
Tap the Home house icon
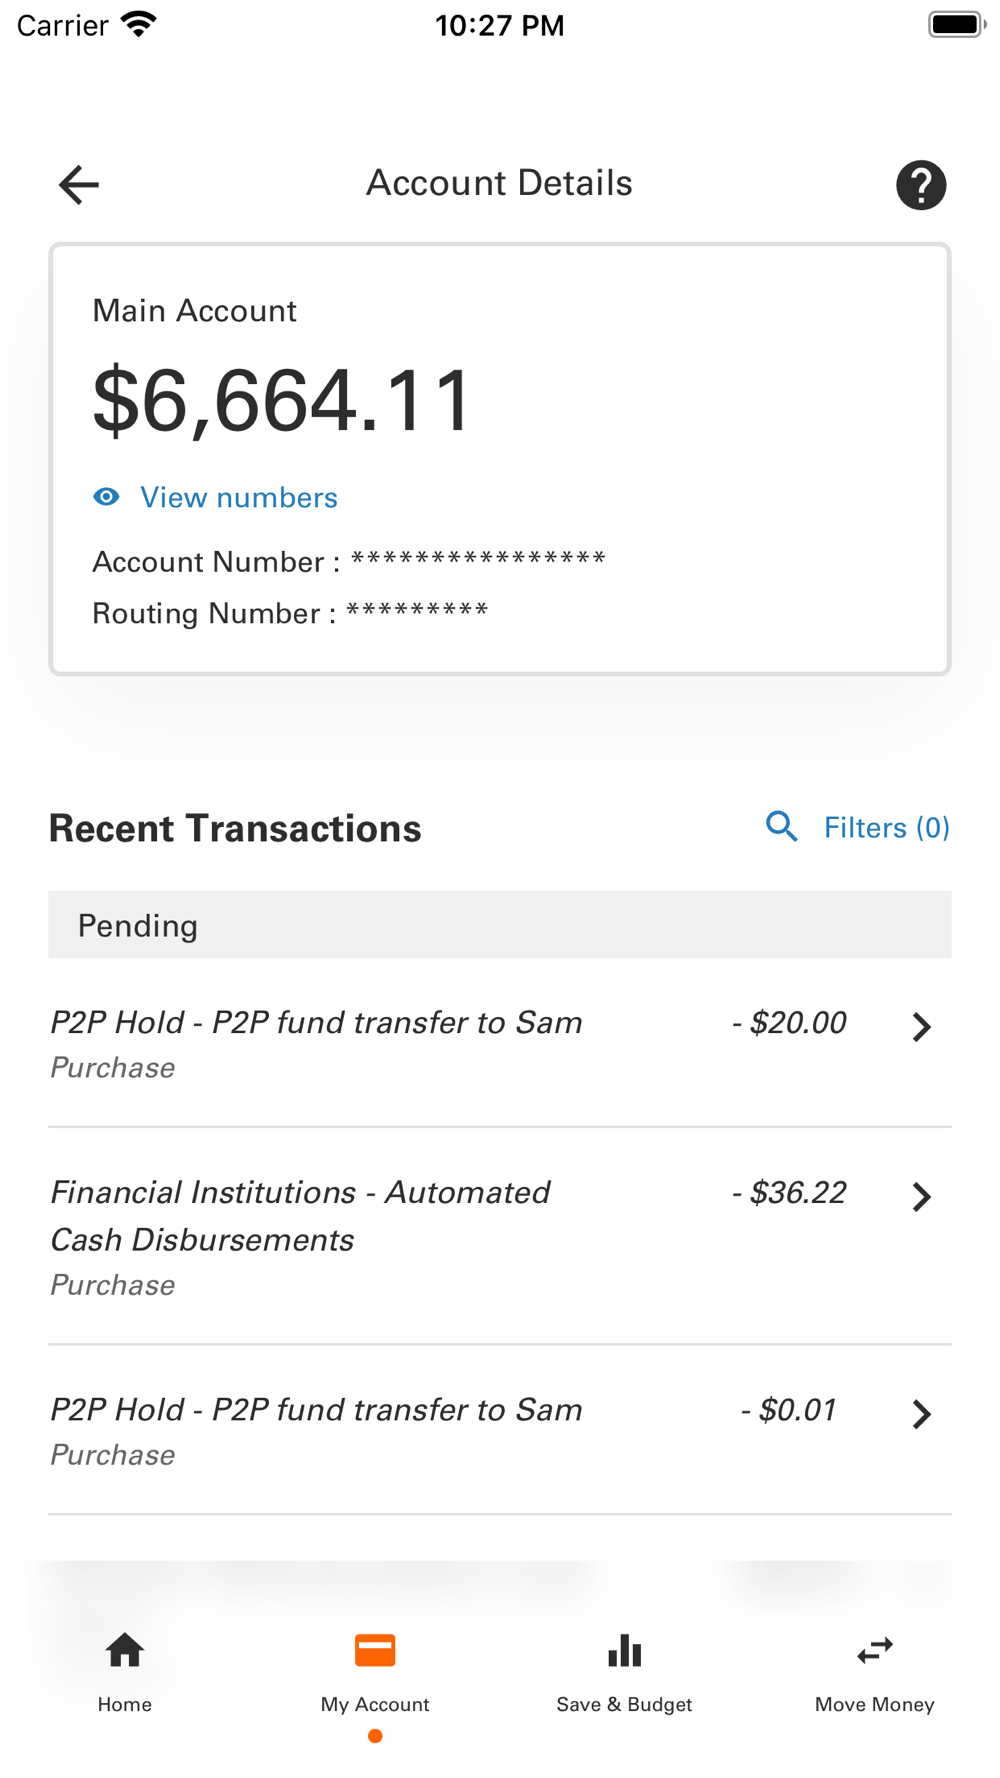tap(125, 1650)
